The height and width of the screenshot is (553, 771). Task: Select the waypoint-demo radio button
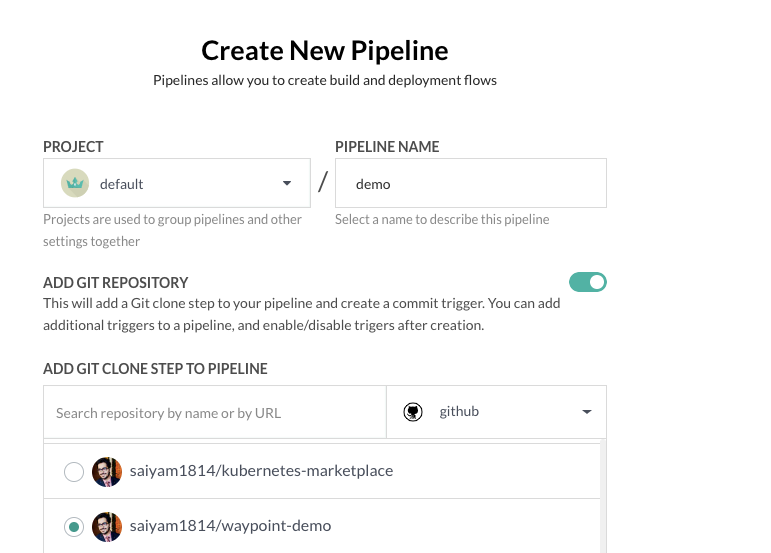(x=73, y=526)
